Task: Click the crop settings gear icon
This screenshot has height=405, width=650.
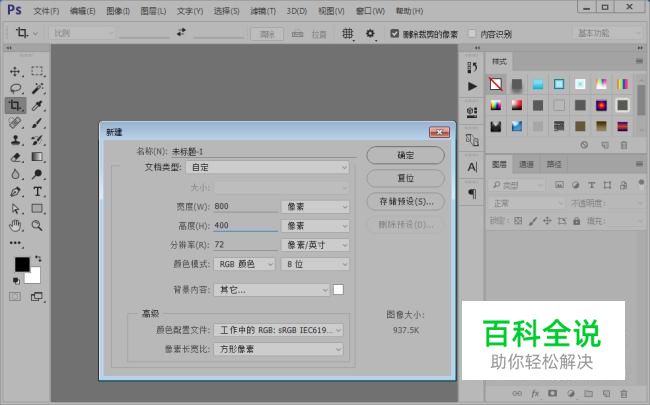Action: [x=369, y=33]
